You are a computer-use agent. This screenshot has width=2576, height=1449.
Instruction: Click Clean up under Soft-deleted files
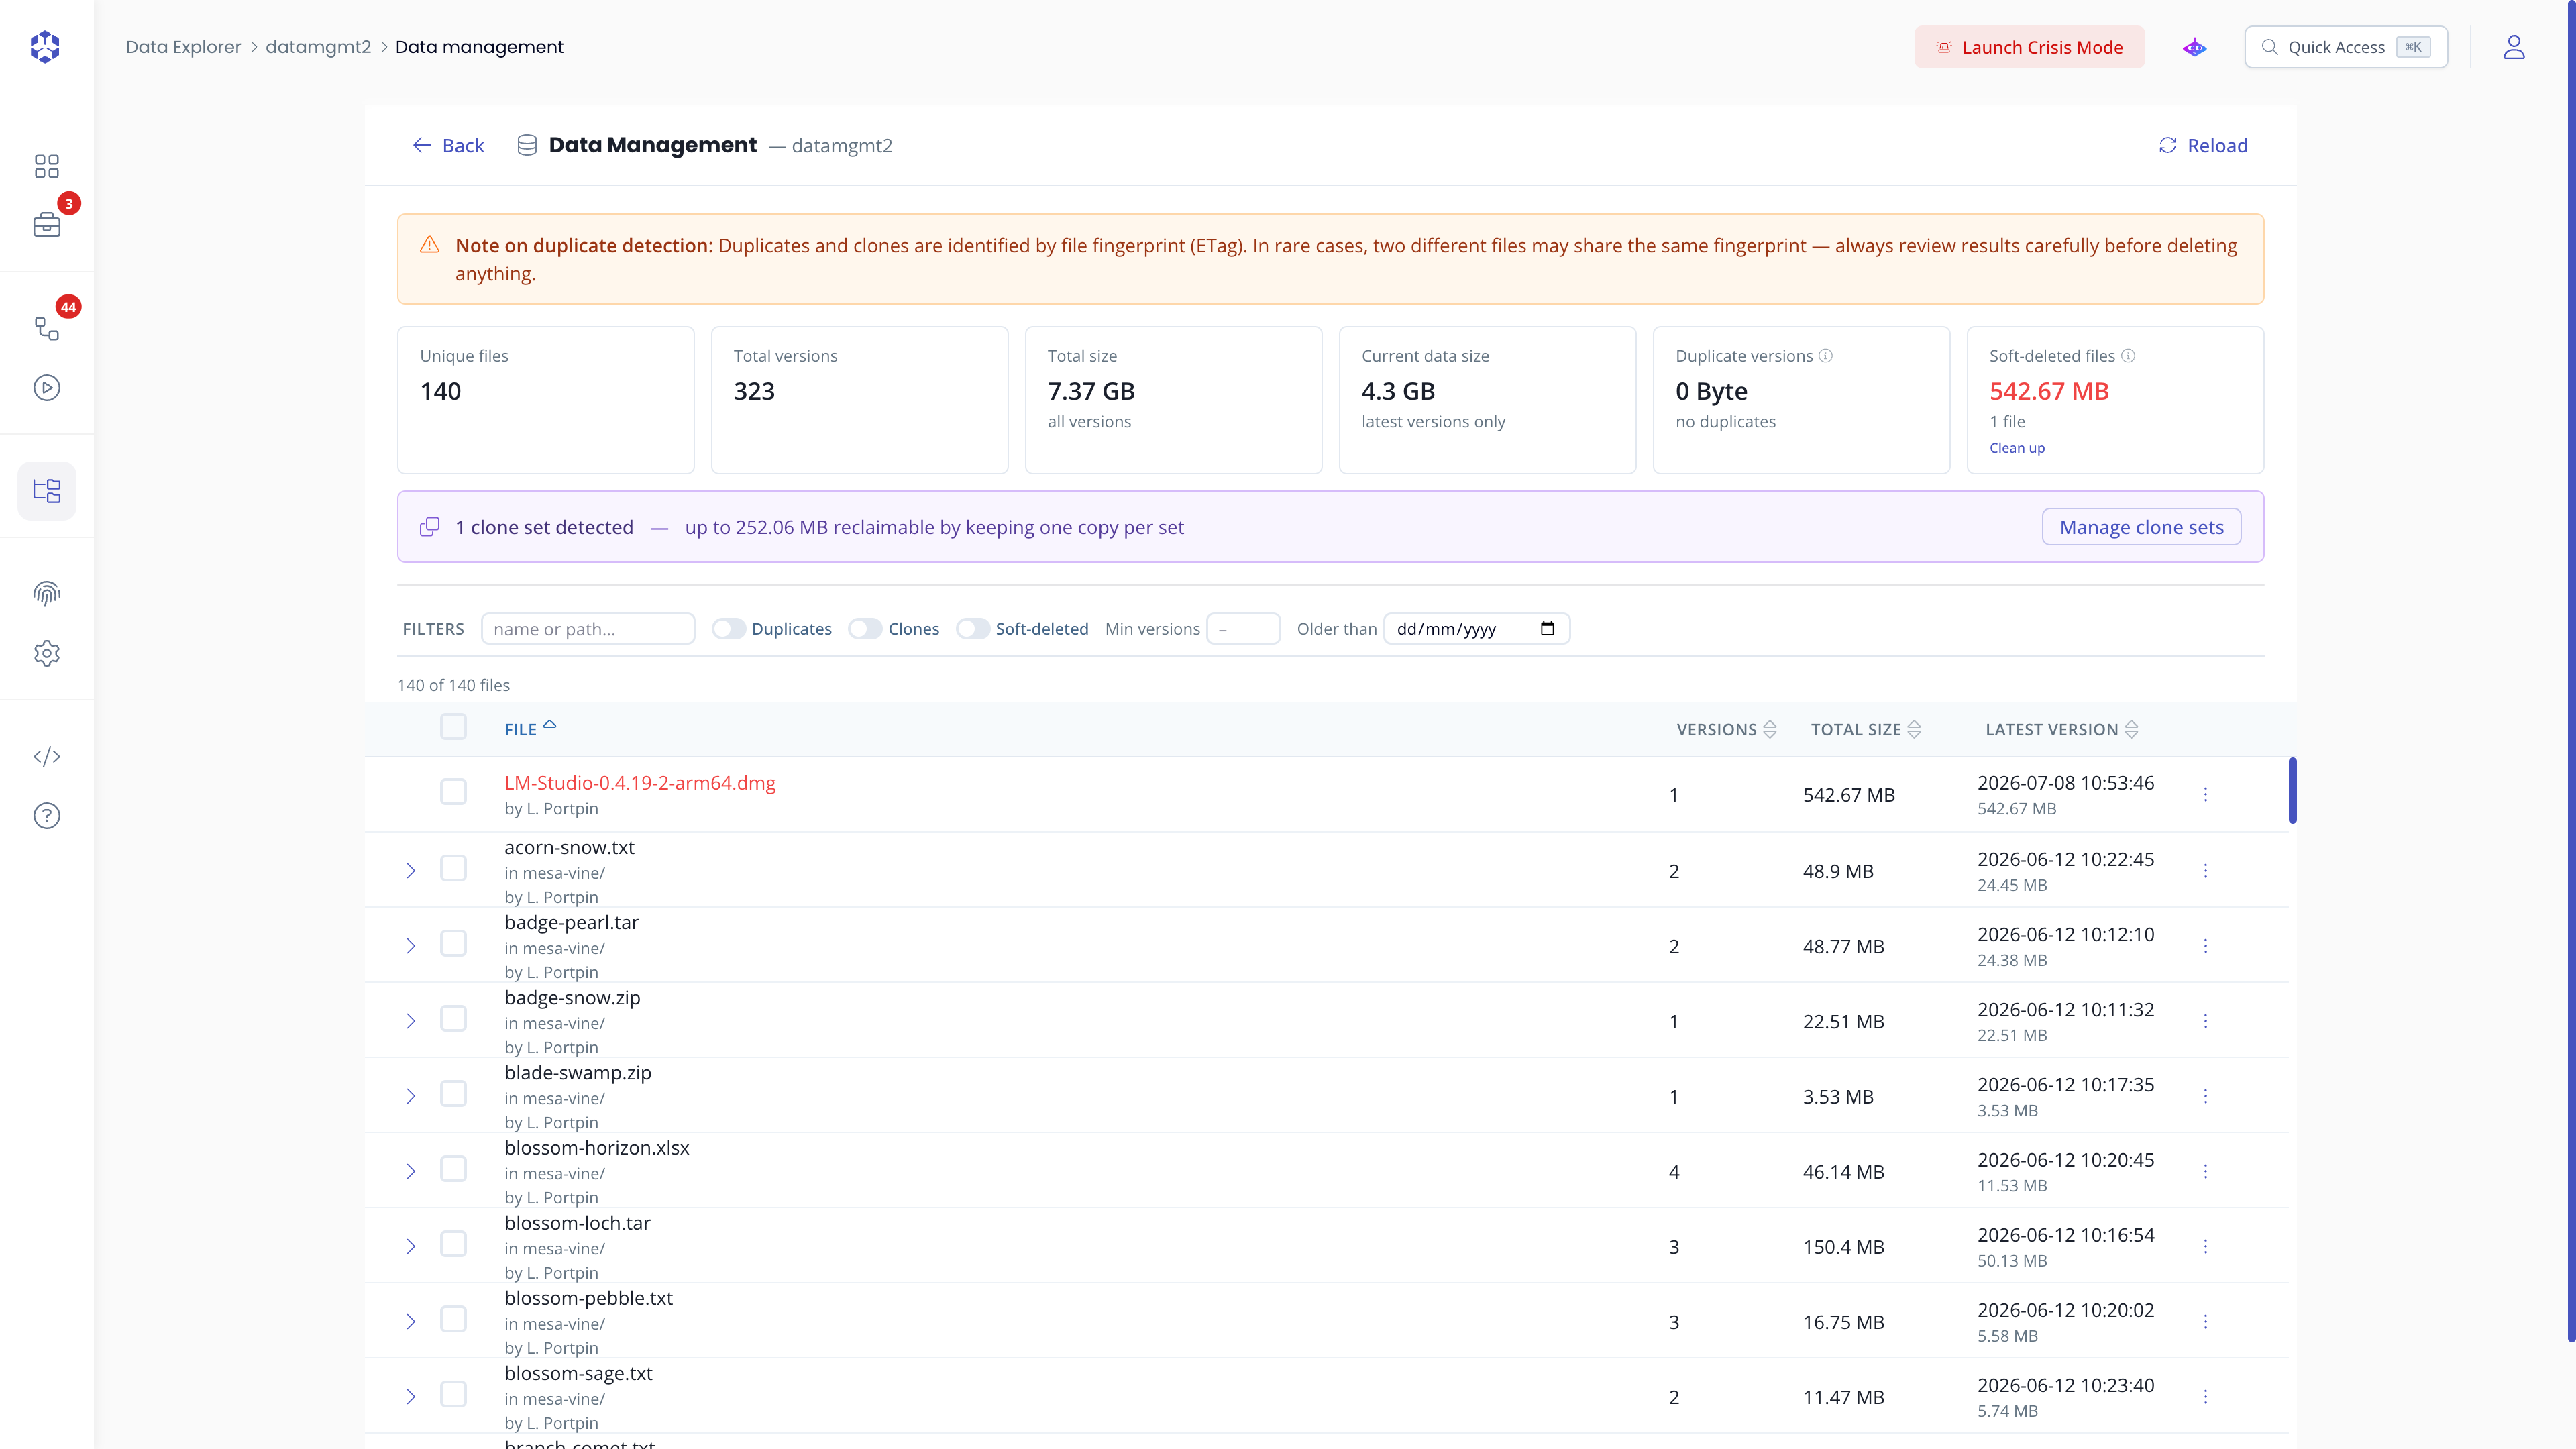(x=2017, y=448)
